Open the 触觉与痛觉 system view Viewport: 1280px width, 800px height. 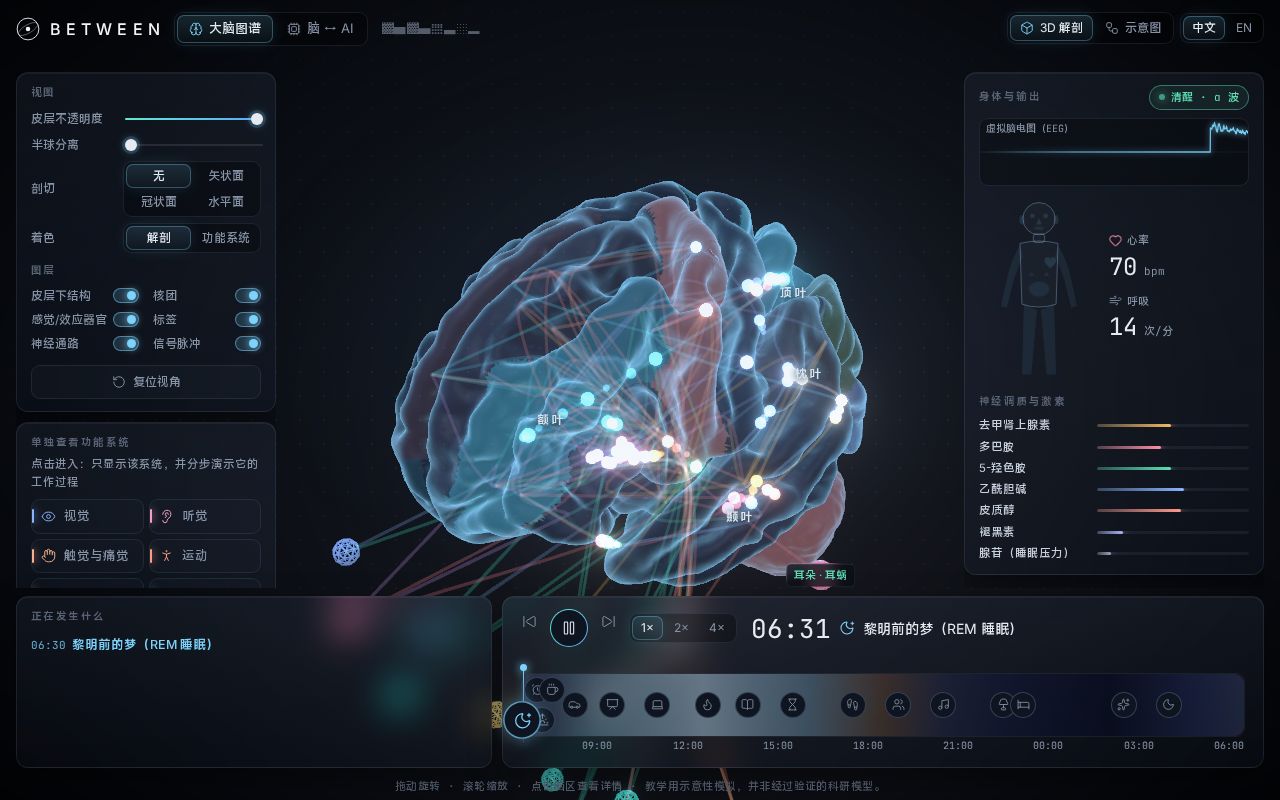click(x=88, y=556)
